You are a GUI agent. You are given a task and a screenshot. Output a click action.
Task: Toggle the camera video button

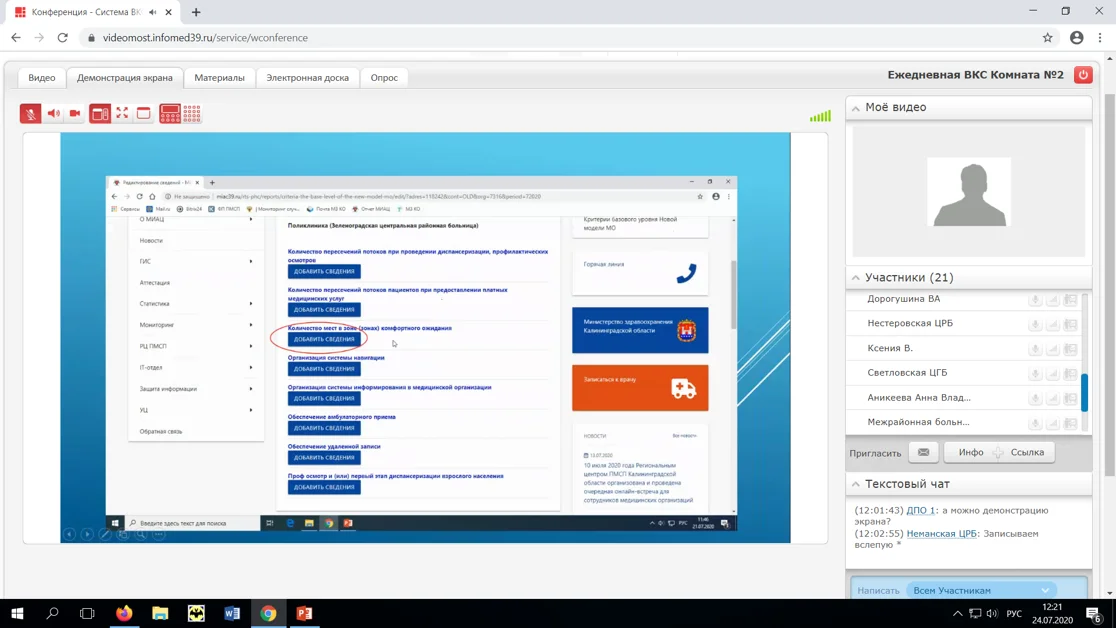click(75, 114)
